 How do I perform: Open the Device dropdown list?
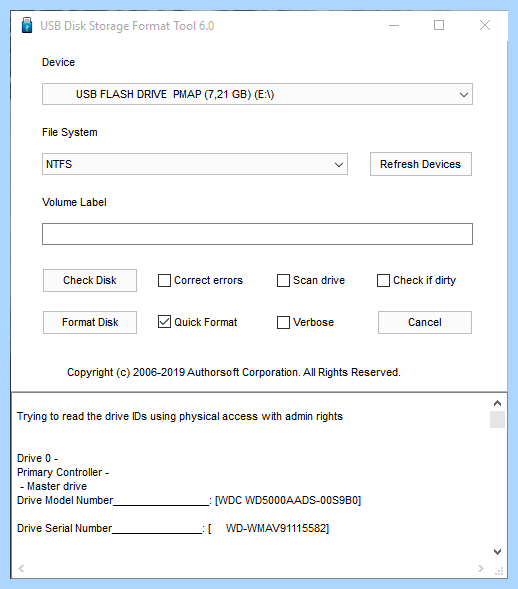257,94
